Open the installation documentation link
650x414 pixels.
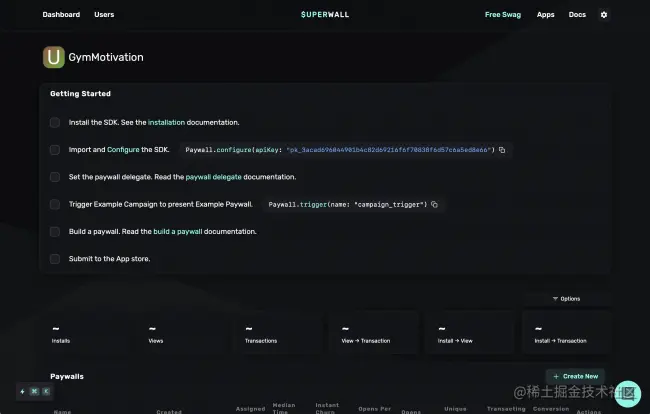166,123
